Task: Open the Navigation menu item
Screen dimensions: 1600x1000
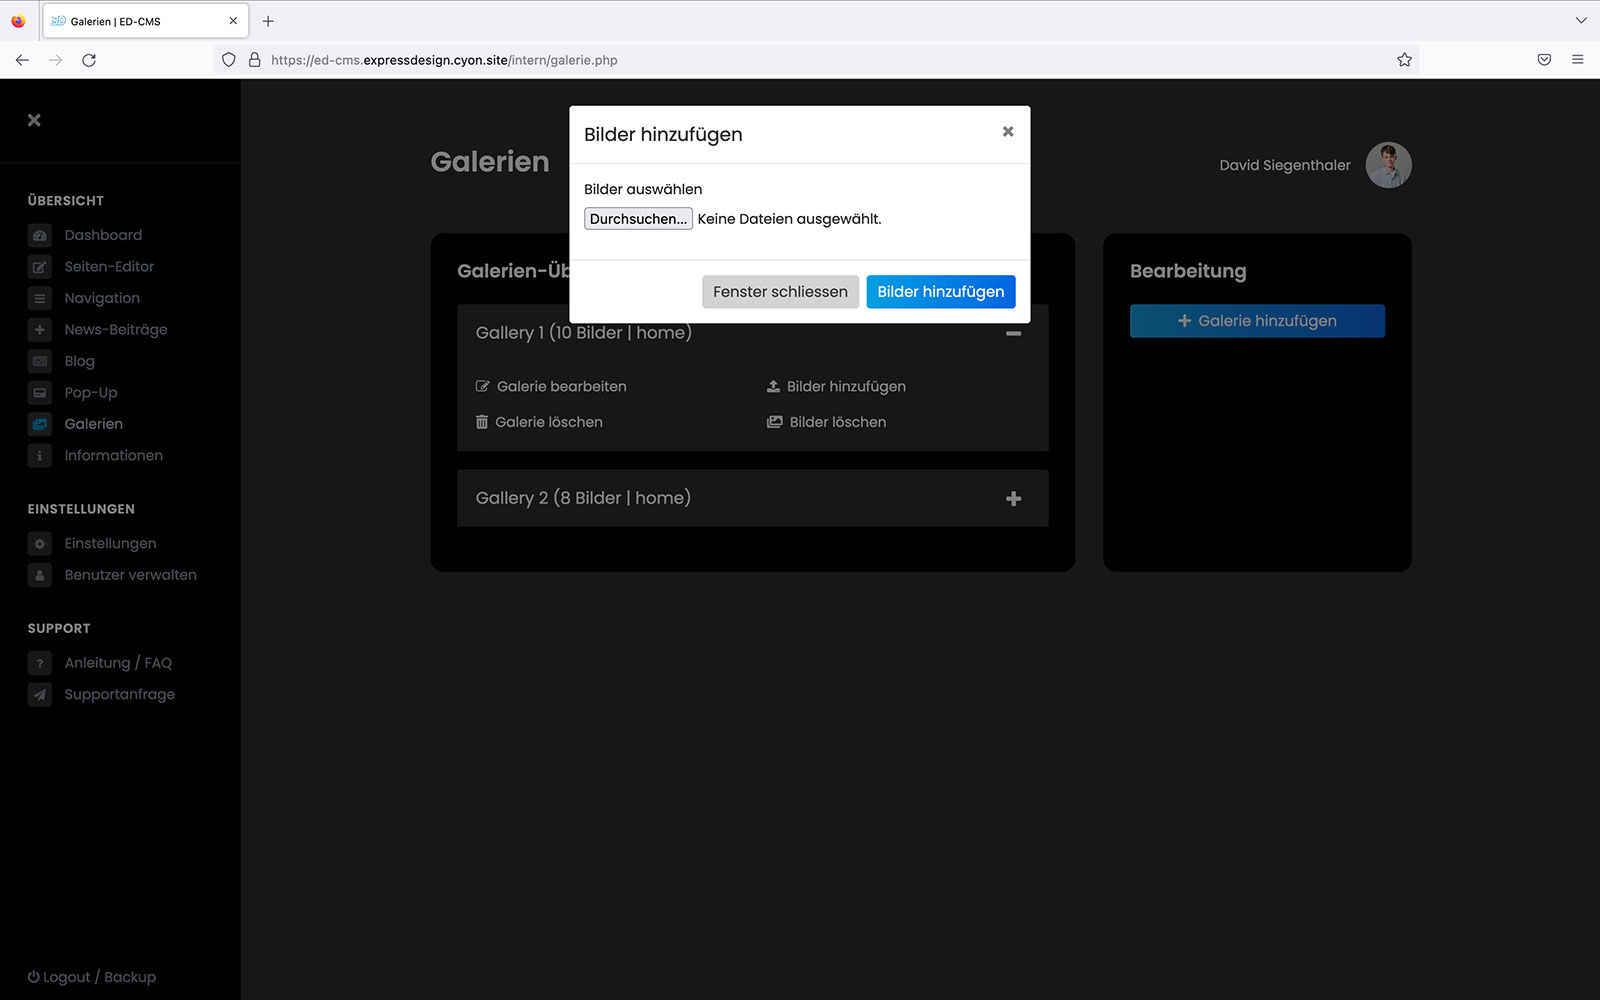Action: pyautogui.click(x=102, y=298)
